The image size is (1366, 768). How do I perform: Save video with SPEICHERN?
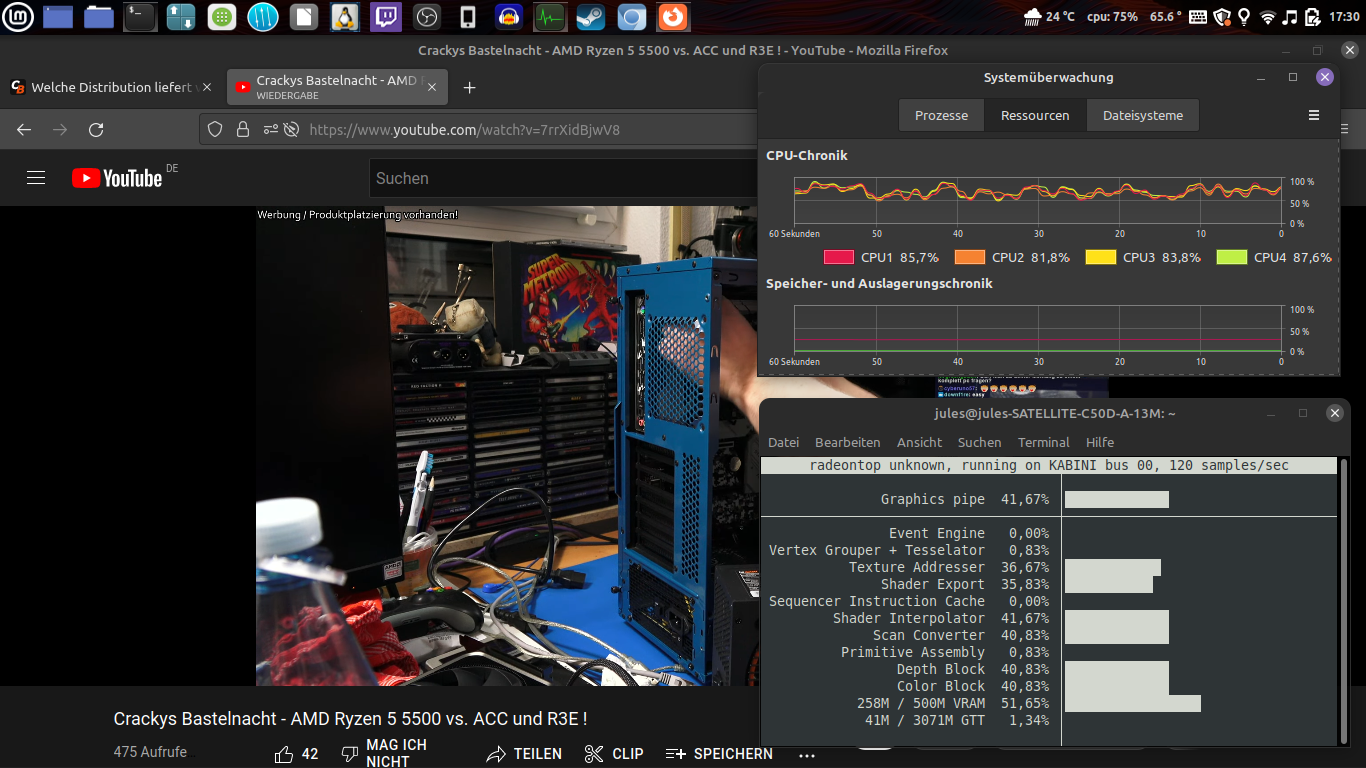(x=719, y=754)
